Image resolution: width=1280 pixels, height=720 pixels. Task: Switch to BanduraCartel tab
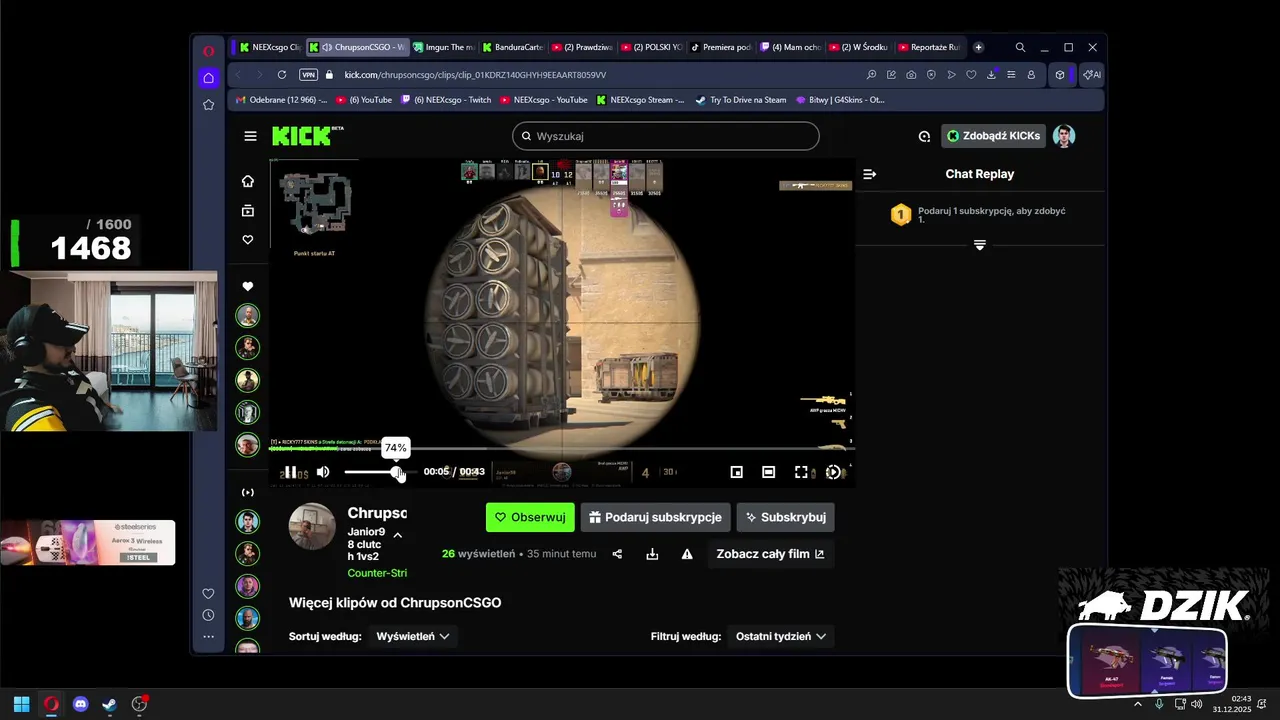512,47
